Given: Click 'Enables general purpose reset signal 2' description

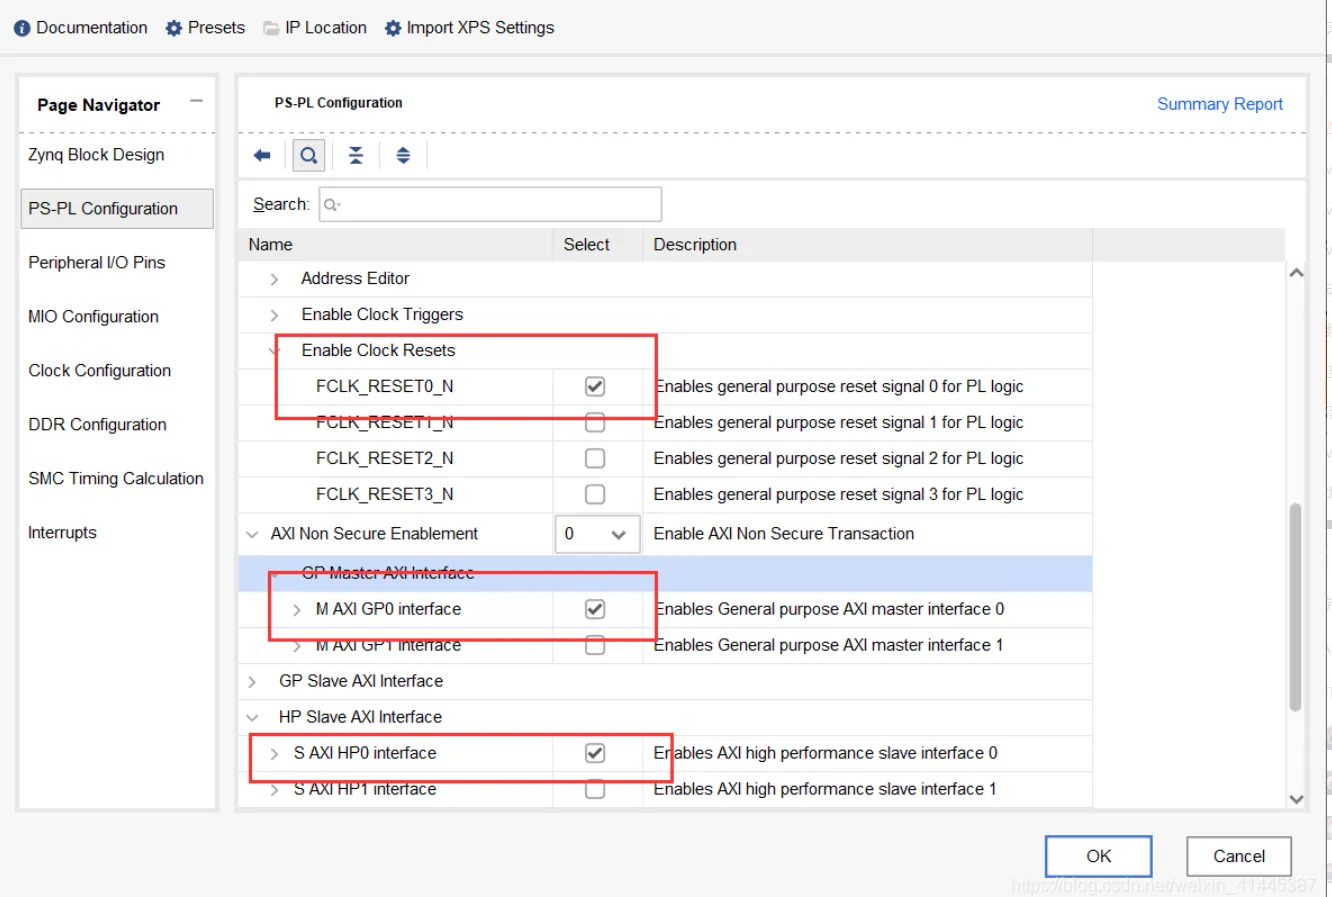Looking at the screenshot, I should (839, 458).
